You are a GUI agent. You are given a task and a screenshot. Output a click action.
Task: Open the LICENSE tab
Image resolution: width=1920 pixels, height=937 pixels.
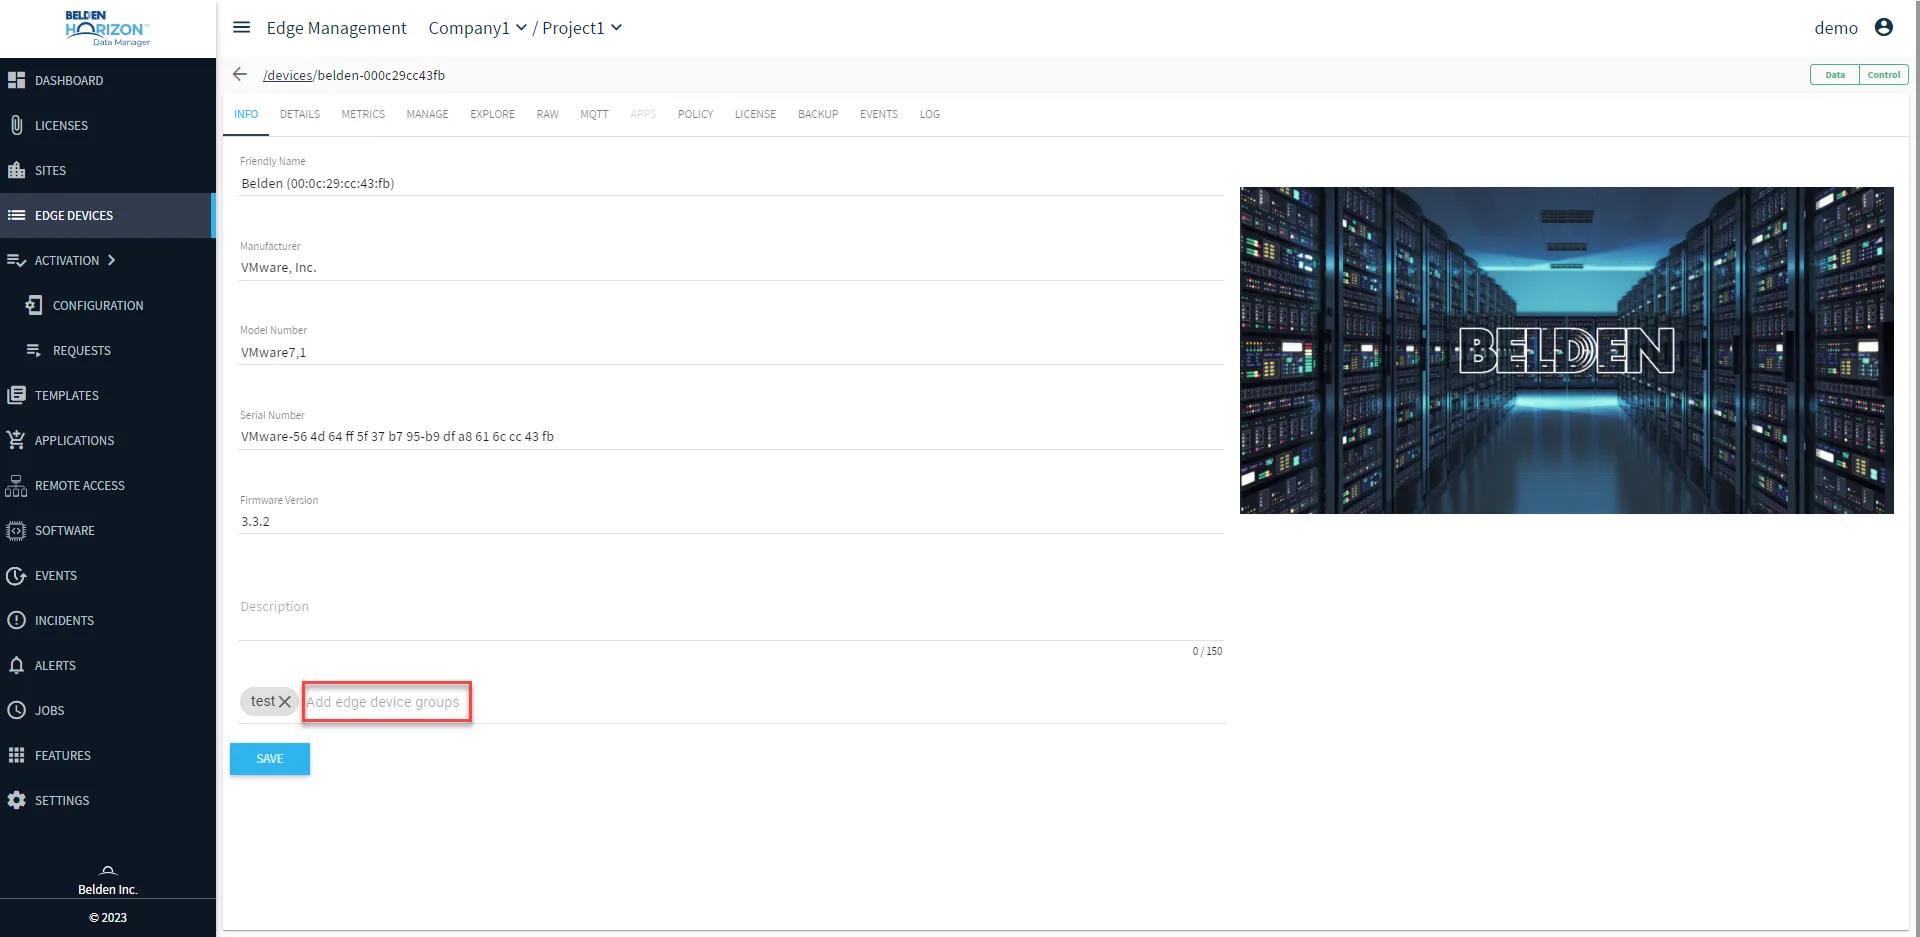pyautogui.click(x=755, y=114)
